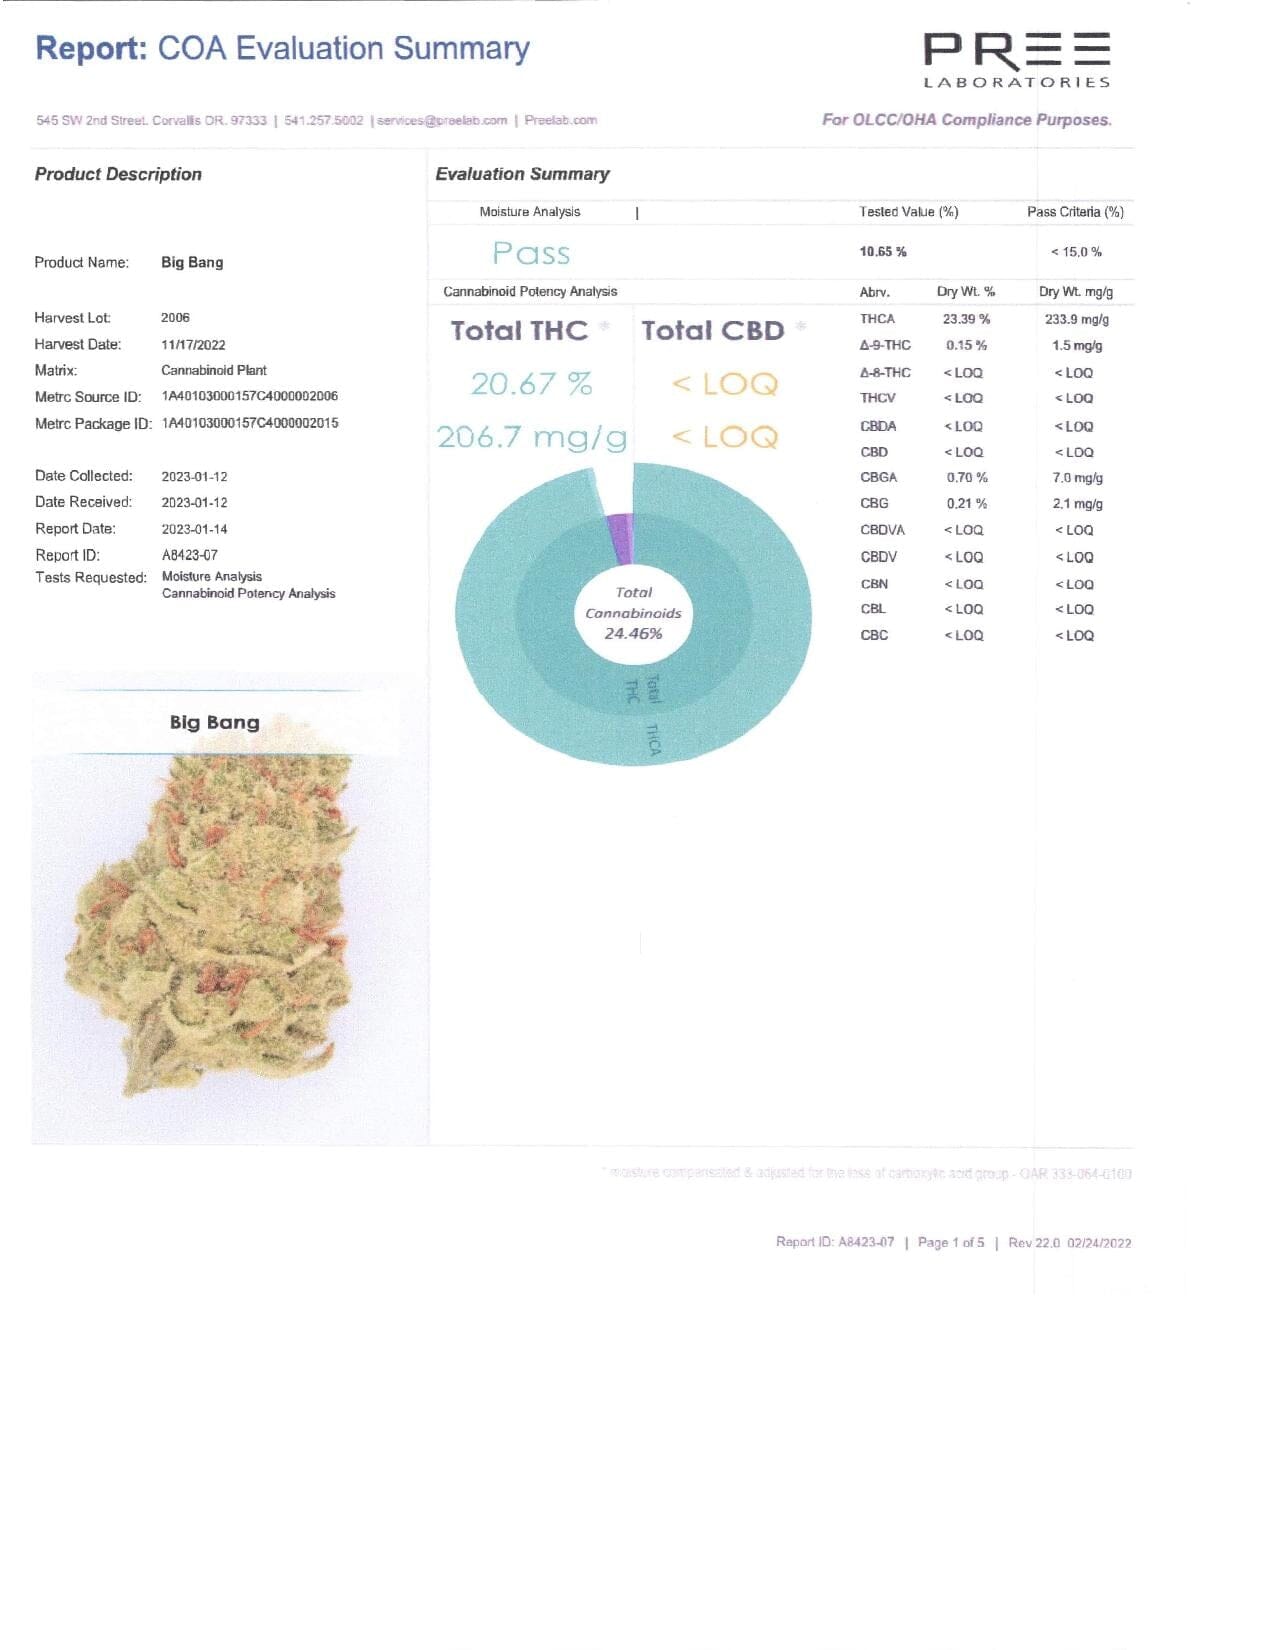Select the 206.7 mg/g Total THC value
The height and width of the screenshot is (1650, 1275).
click(531, 437)
